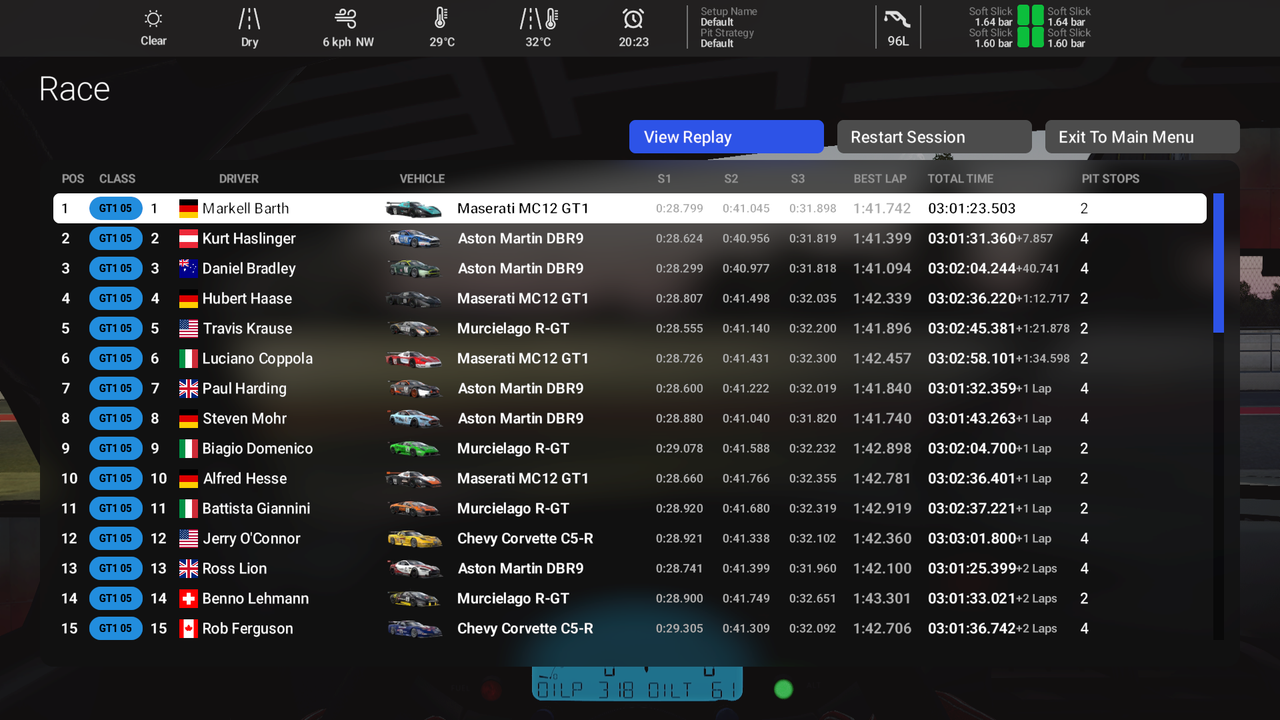Sort by the BEST LAP column header
This screenshot has width=1280, height=720.
coord(880,179)
